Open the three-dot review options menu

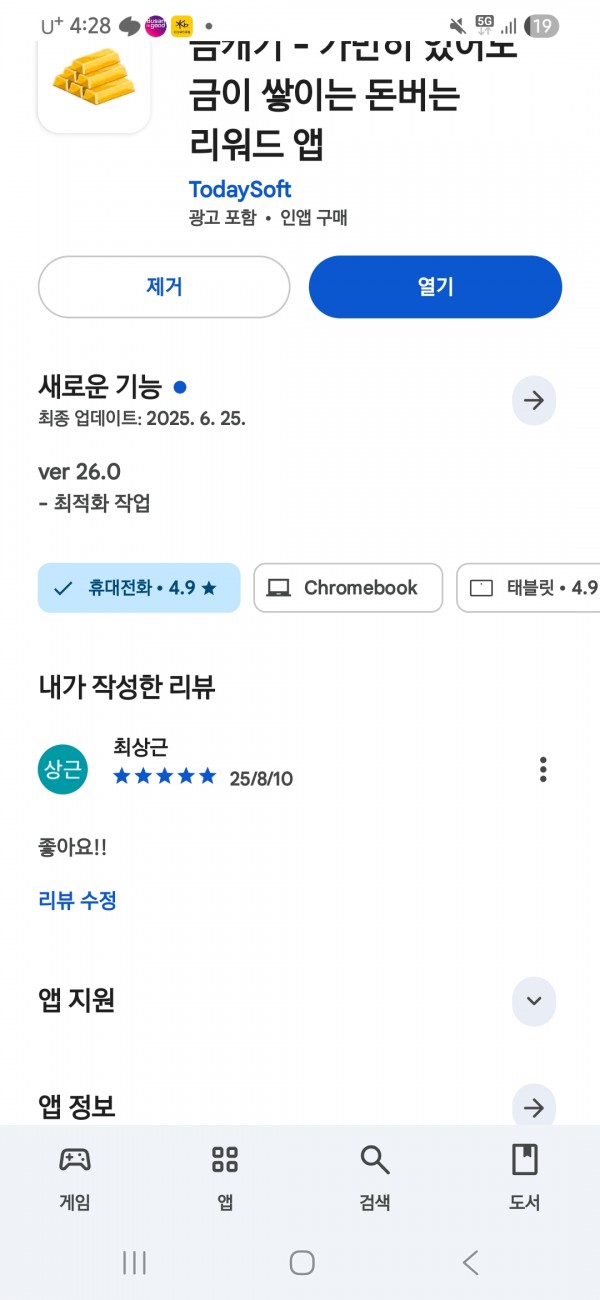543,769
